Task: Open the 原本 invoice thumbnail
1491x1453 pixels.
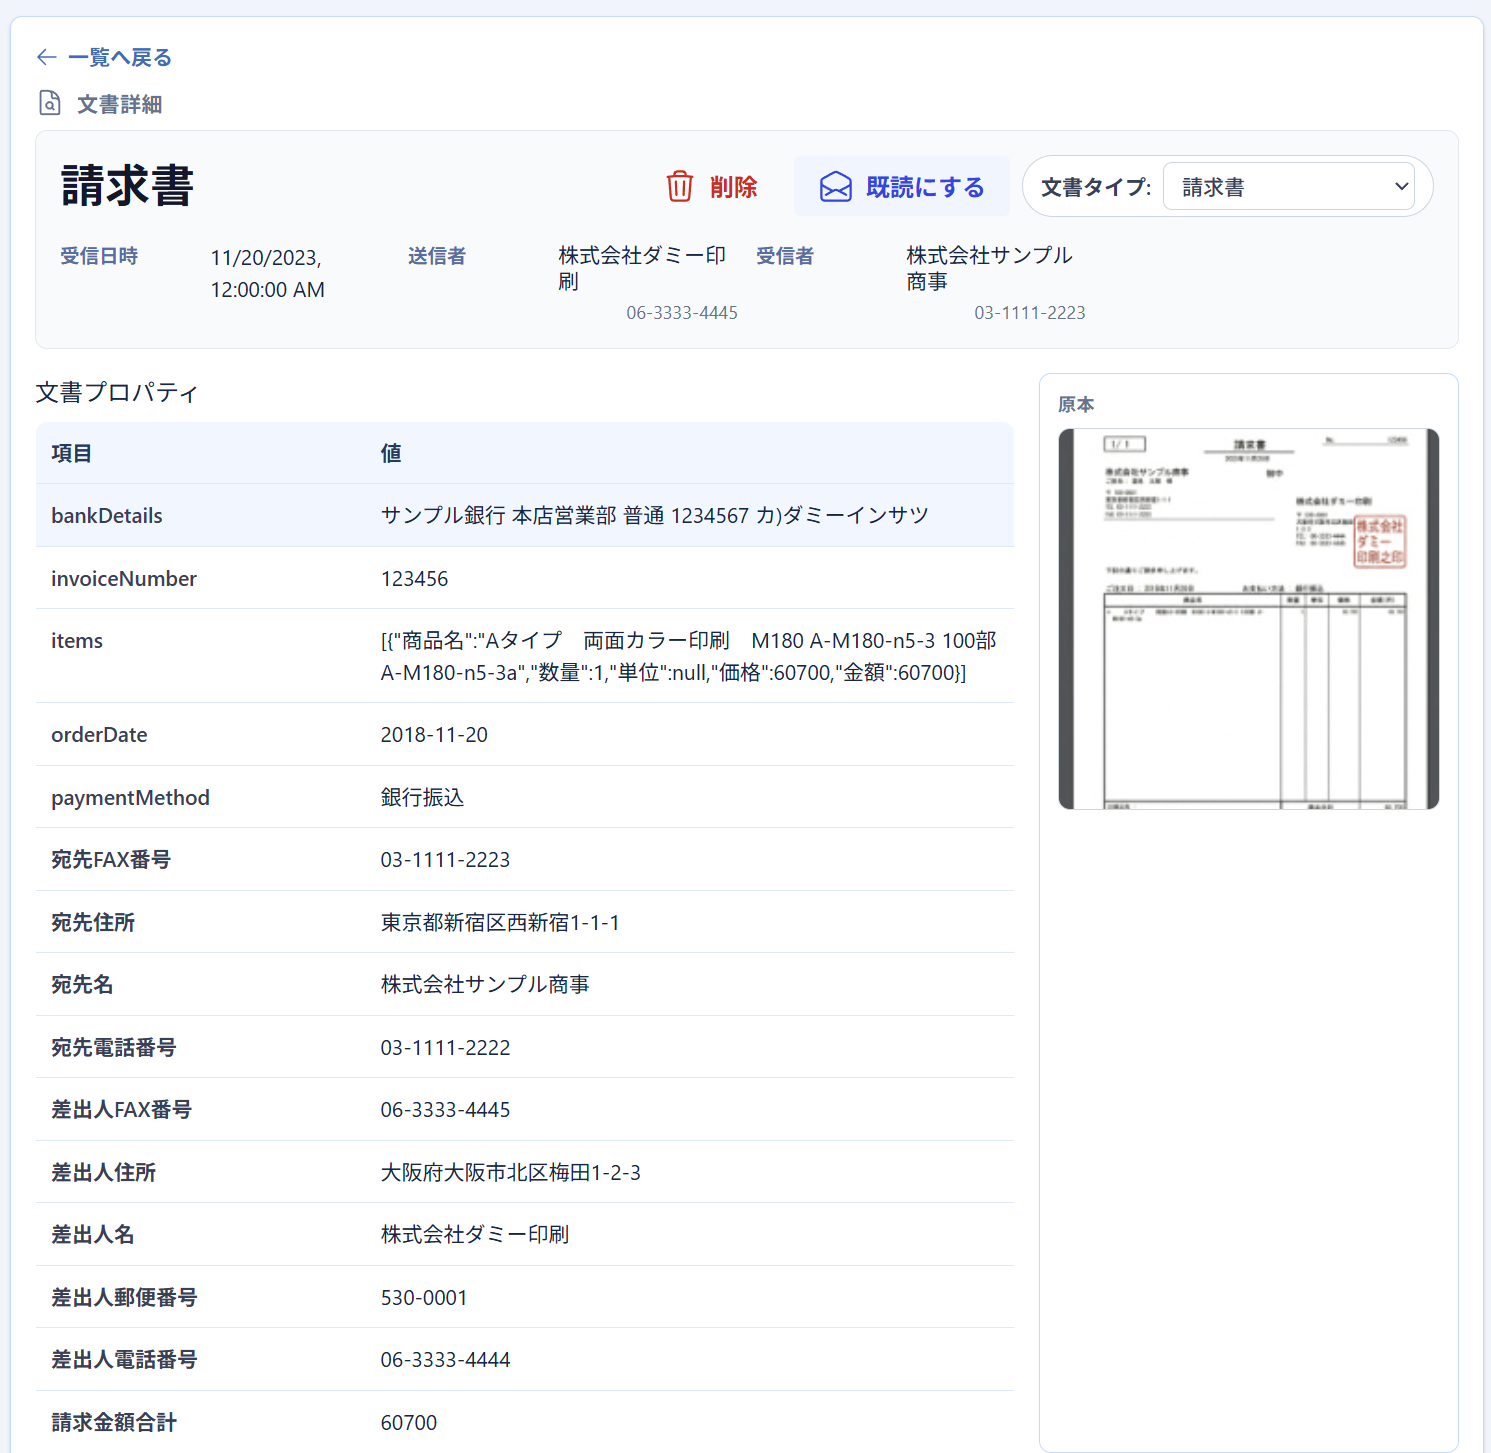Action: point(1248,617)
